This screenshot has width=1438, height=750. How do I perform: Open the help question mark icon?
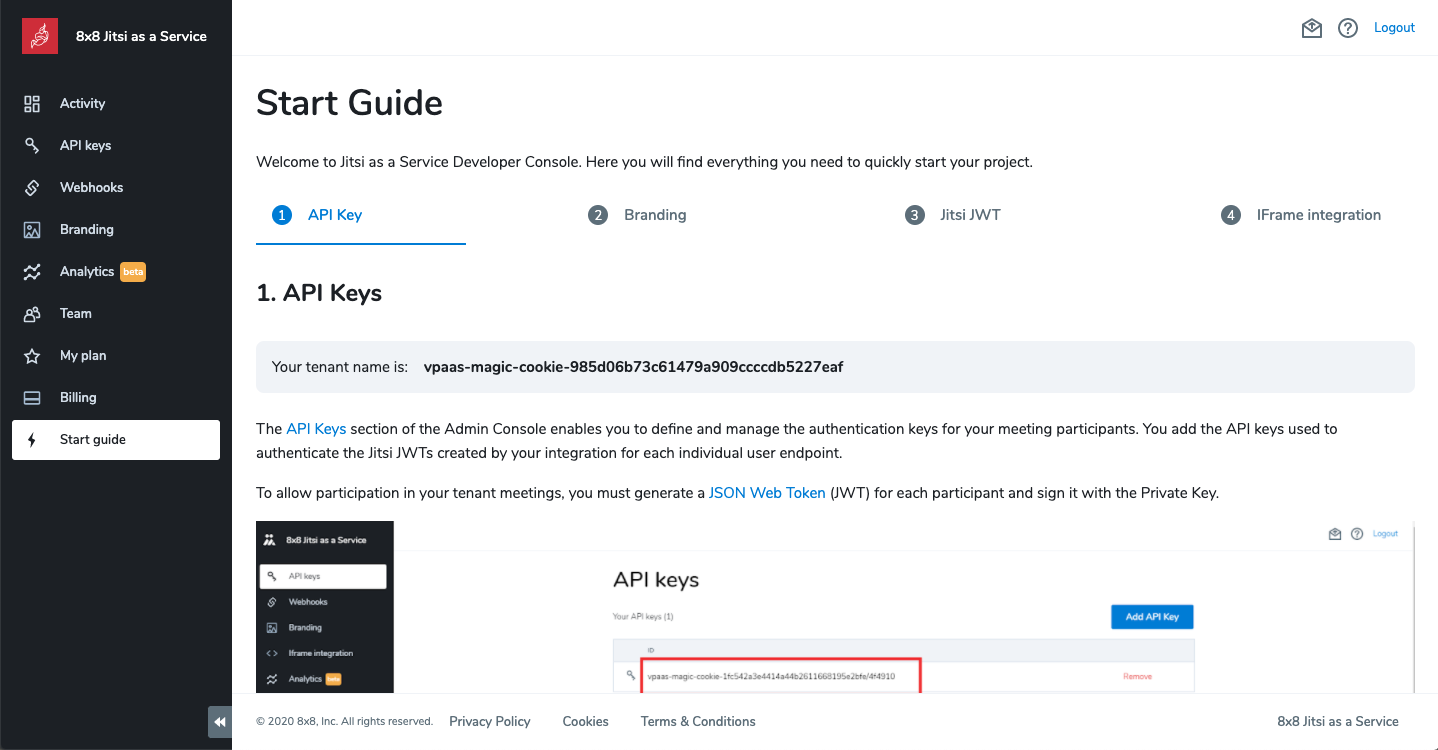[x=1348, y=28]
